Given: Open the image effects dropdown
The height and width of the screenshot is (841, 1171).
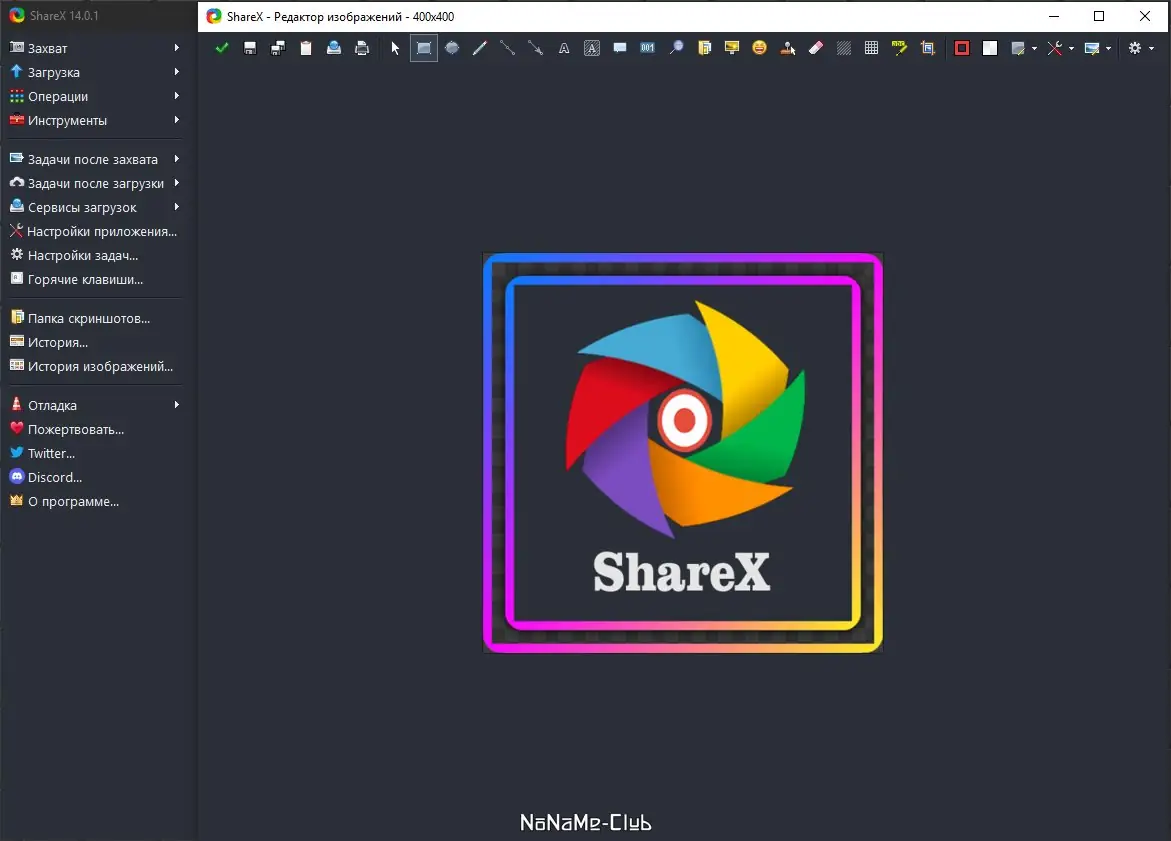Looking at the screenshot, I should (1097, 48).
